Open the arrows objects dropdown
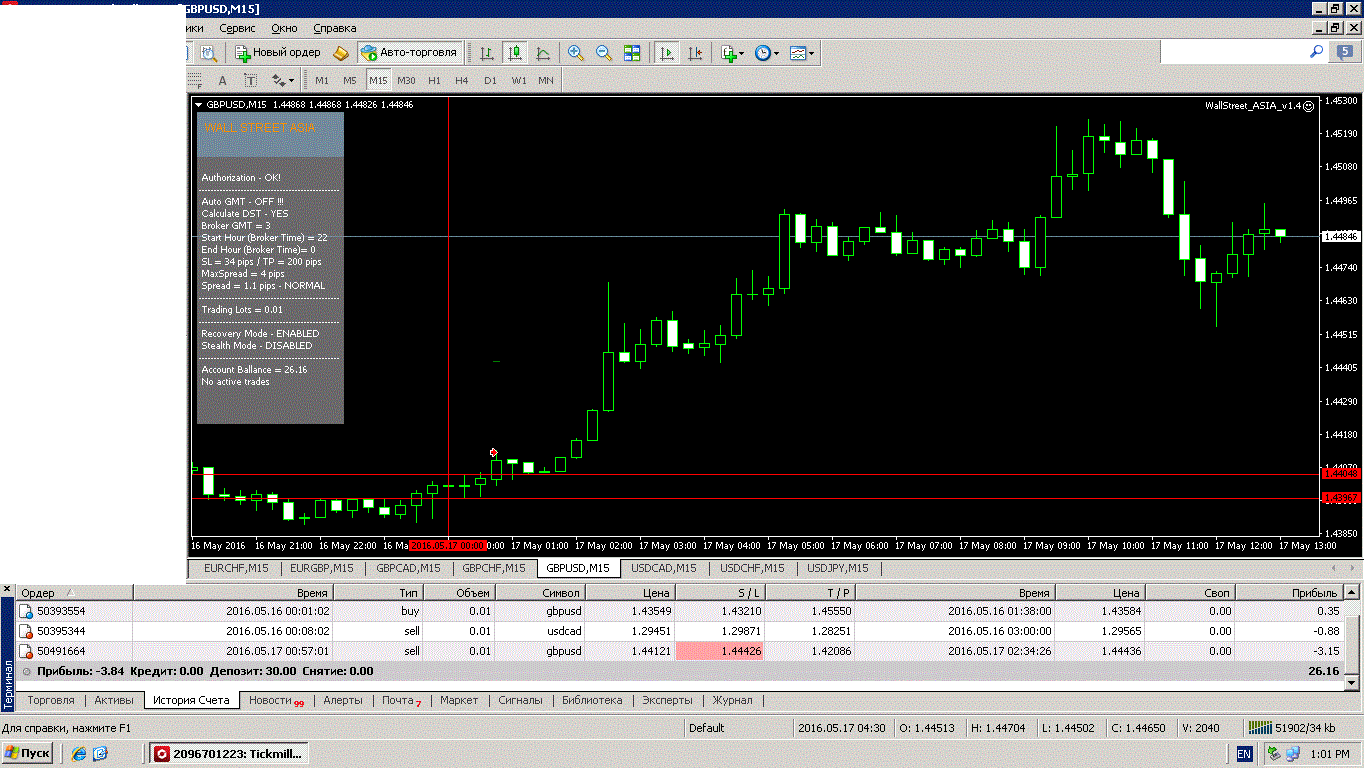Viewport: 1364px width, 768px height. pyautogui.click(x=281, y=80)
